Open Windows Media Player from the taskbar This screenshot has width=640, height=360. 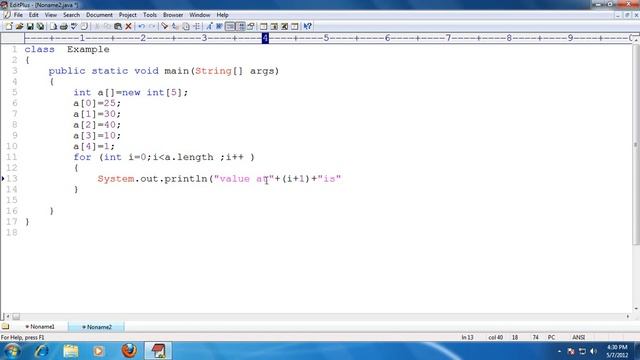(98, 351)
